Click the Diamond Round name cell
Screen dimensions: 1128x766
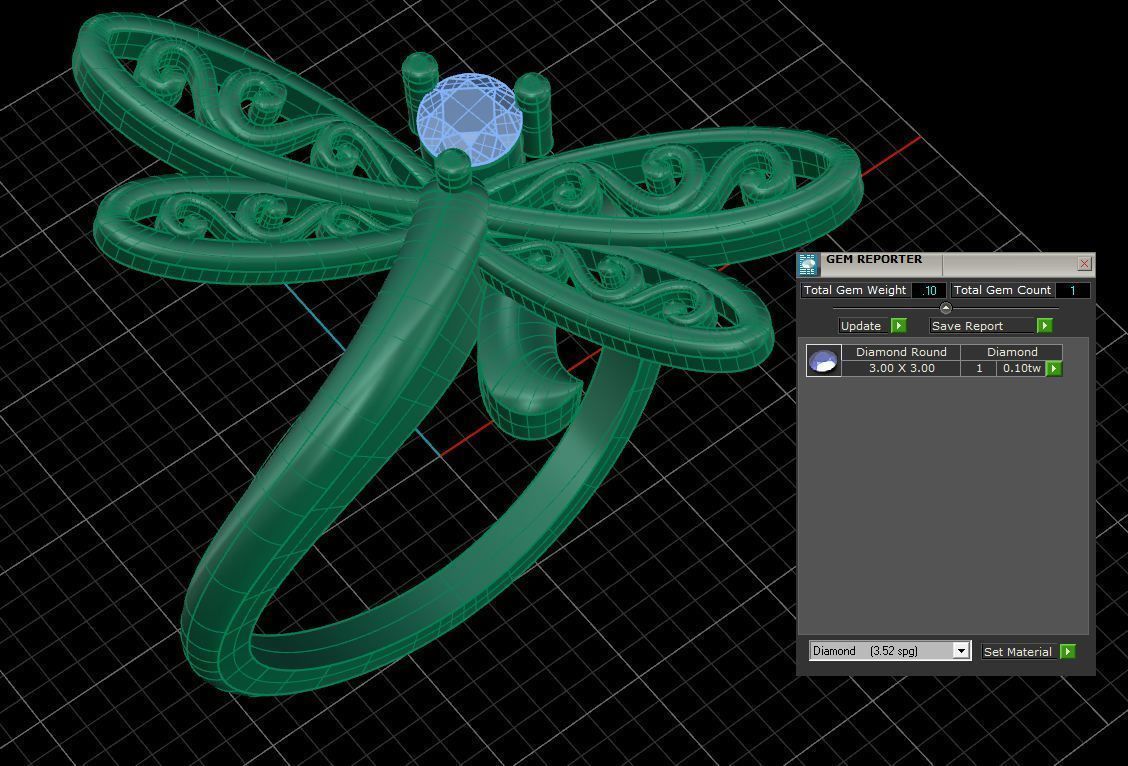(901, 352)
